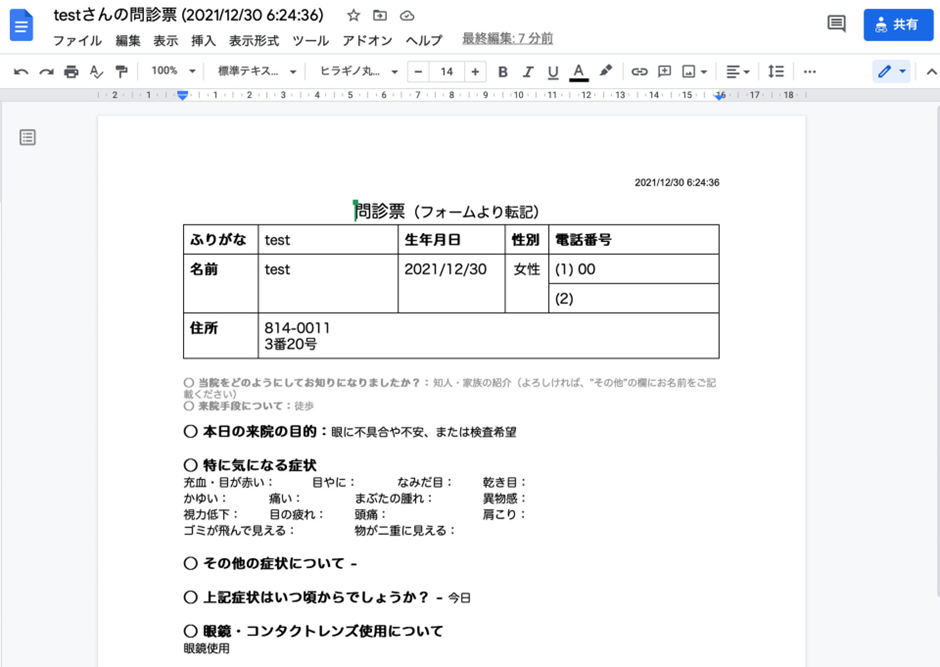The image size is (940, 667).
Task: Open 編集 menu
Action: click(128, 41)
